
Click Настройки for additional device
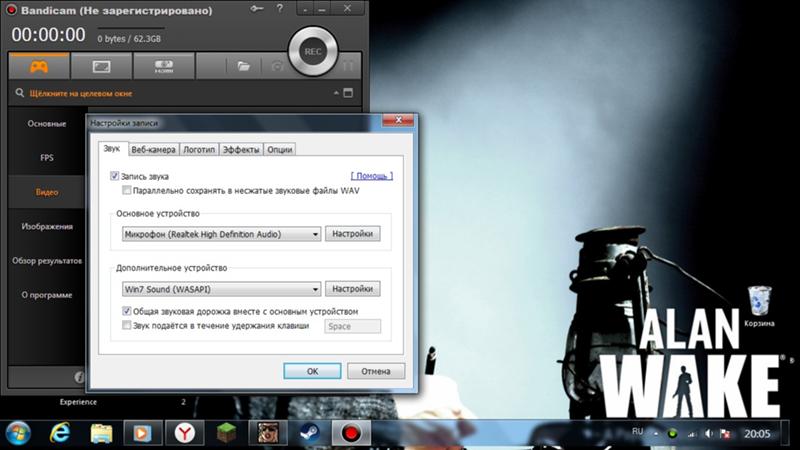[353, 289]
